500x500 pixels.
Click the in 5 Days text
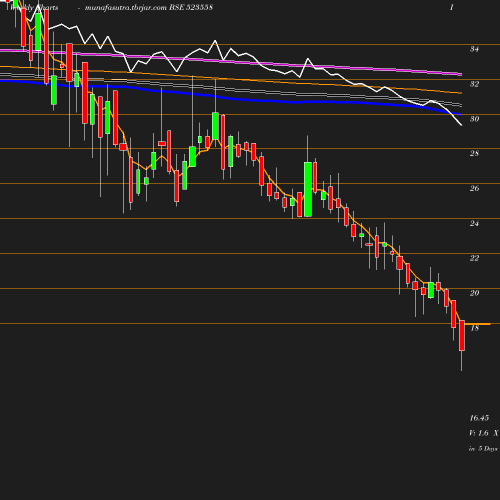click(x=483, y=449)
